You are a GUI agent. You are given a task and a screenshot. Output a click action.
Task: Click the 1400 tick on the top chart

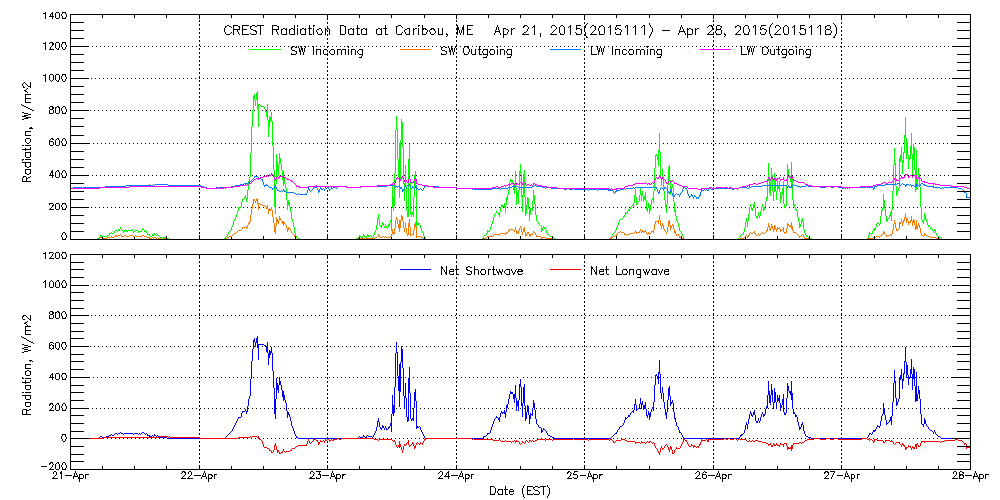pos(54,17)
